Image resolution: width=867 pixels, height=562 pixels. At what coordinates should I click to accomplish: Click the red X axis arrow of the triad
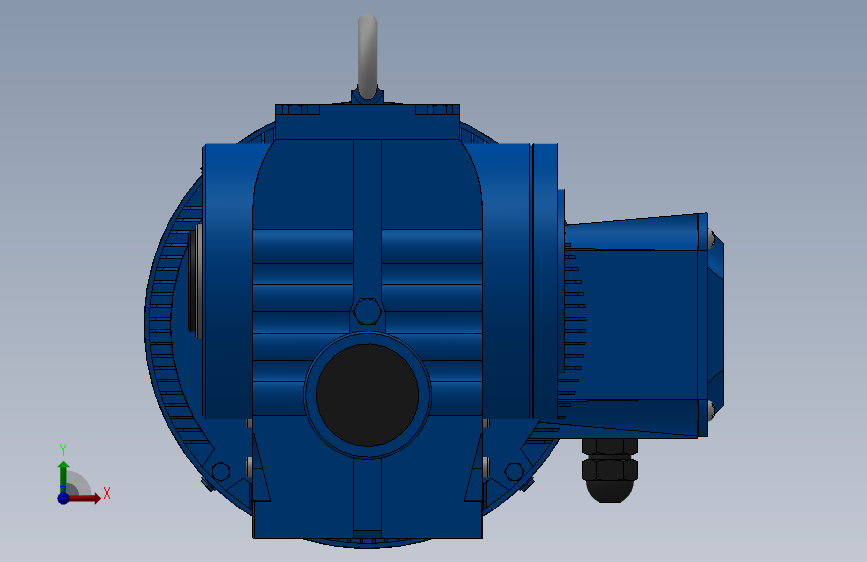84,498
